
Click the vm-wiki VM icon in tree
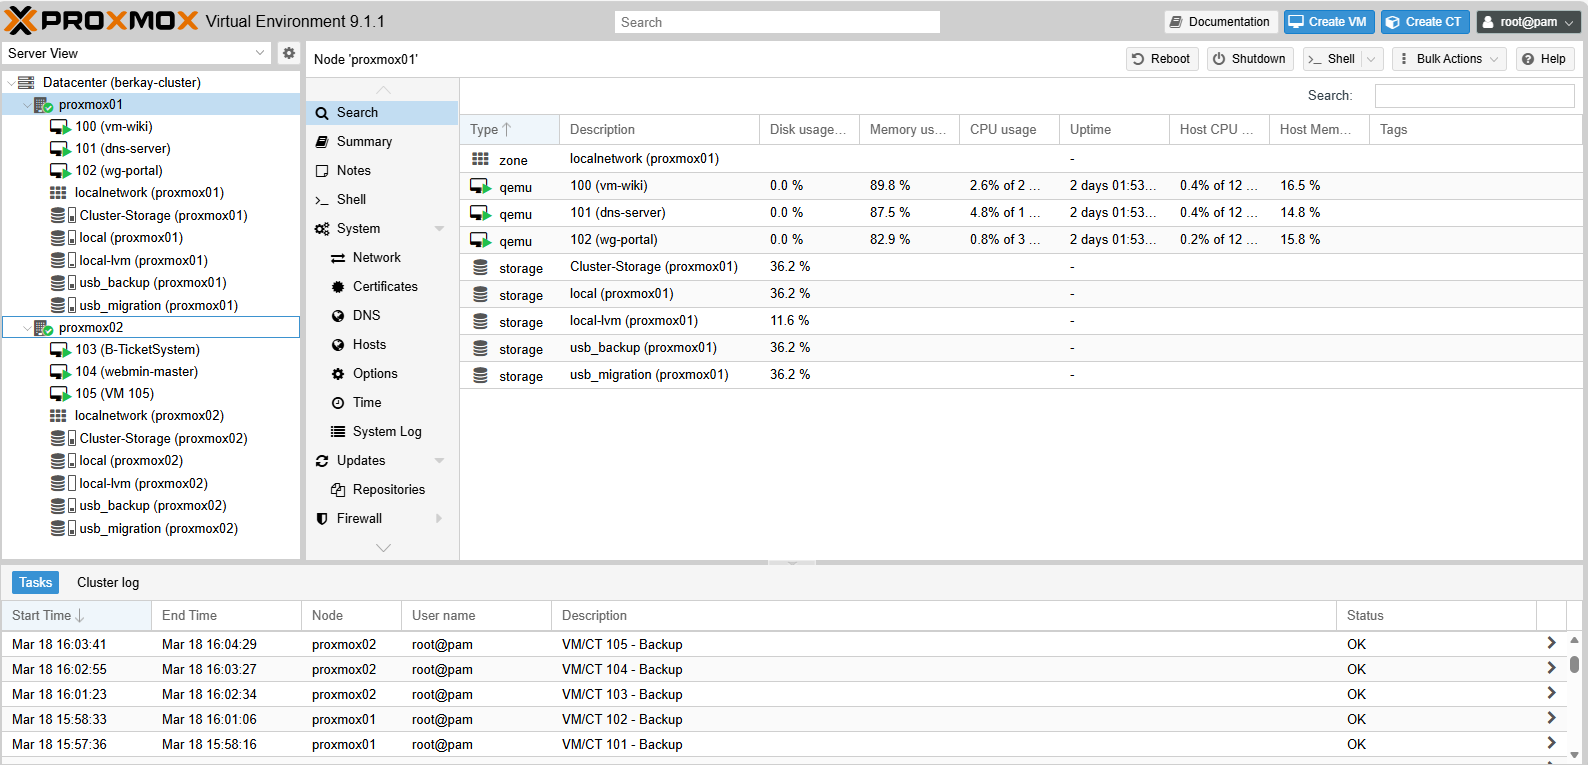click(x=60, y=127)
